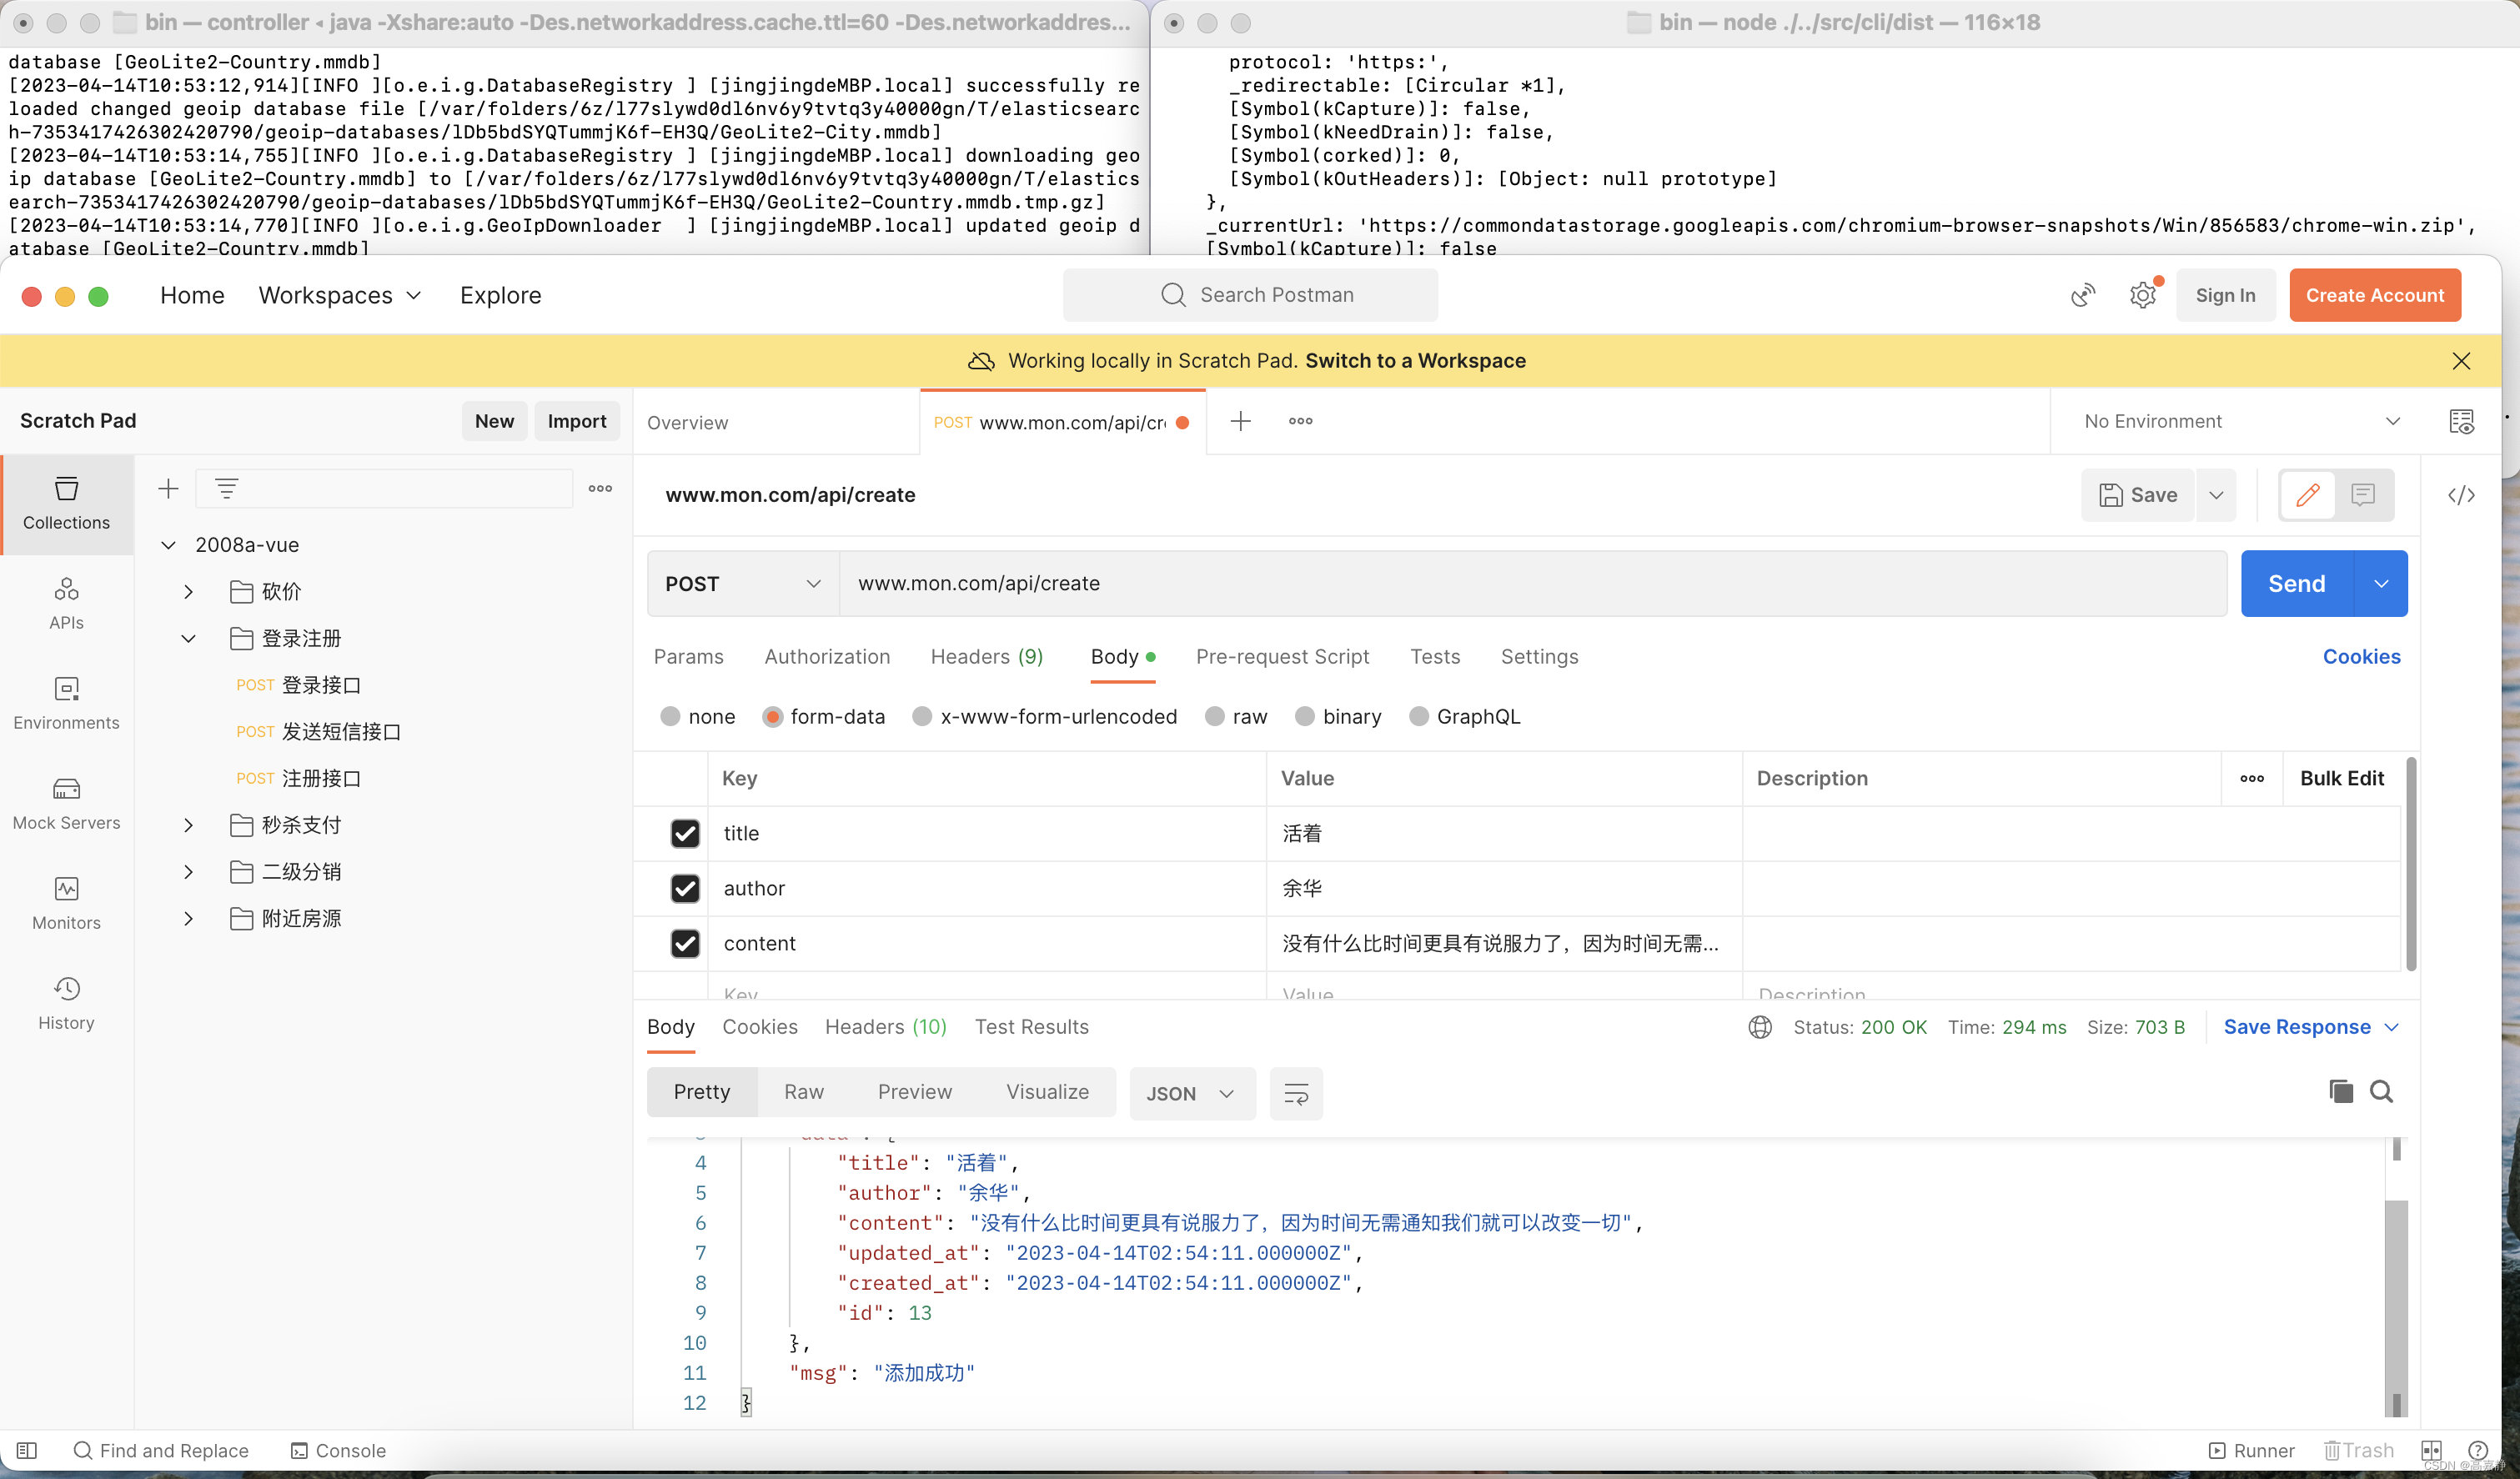This screenshot has width=2520, height=1479.
Task: Click the comments icon next to pencil
Action: tap(2363, 495)
